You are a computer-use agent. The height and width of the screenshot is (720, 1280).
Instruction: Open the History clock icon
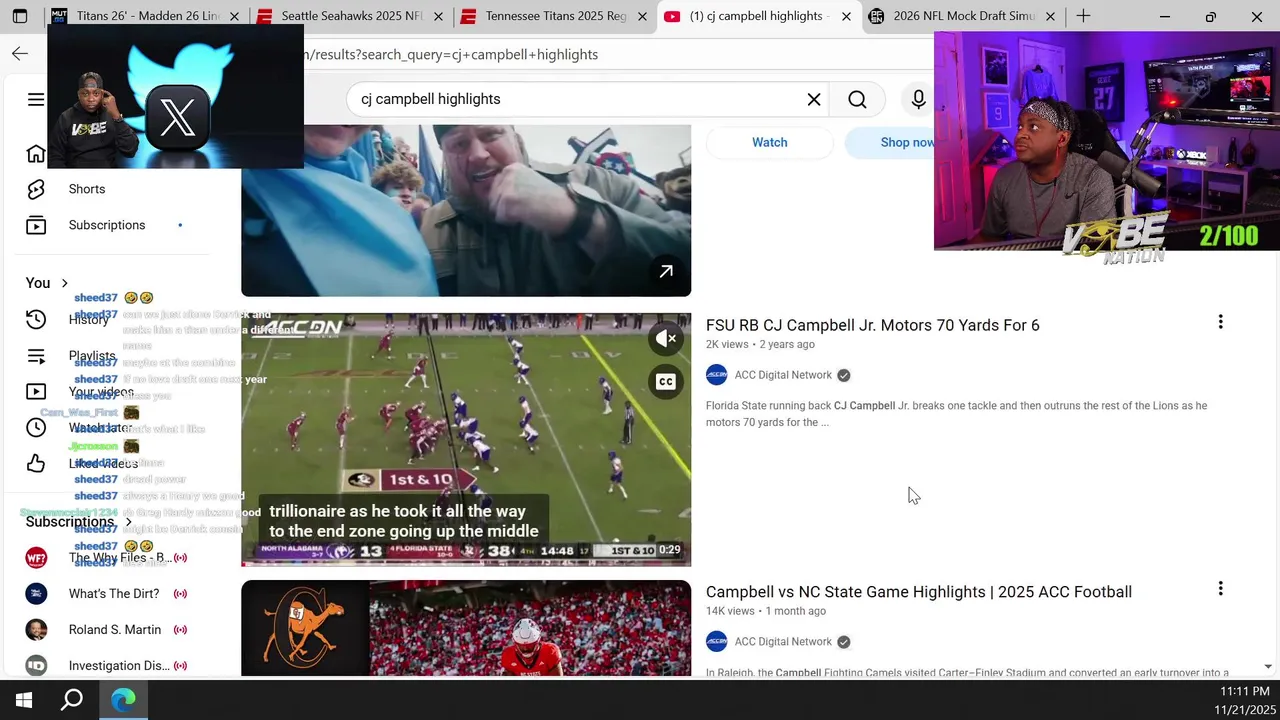coord(36,319)
